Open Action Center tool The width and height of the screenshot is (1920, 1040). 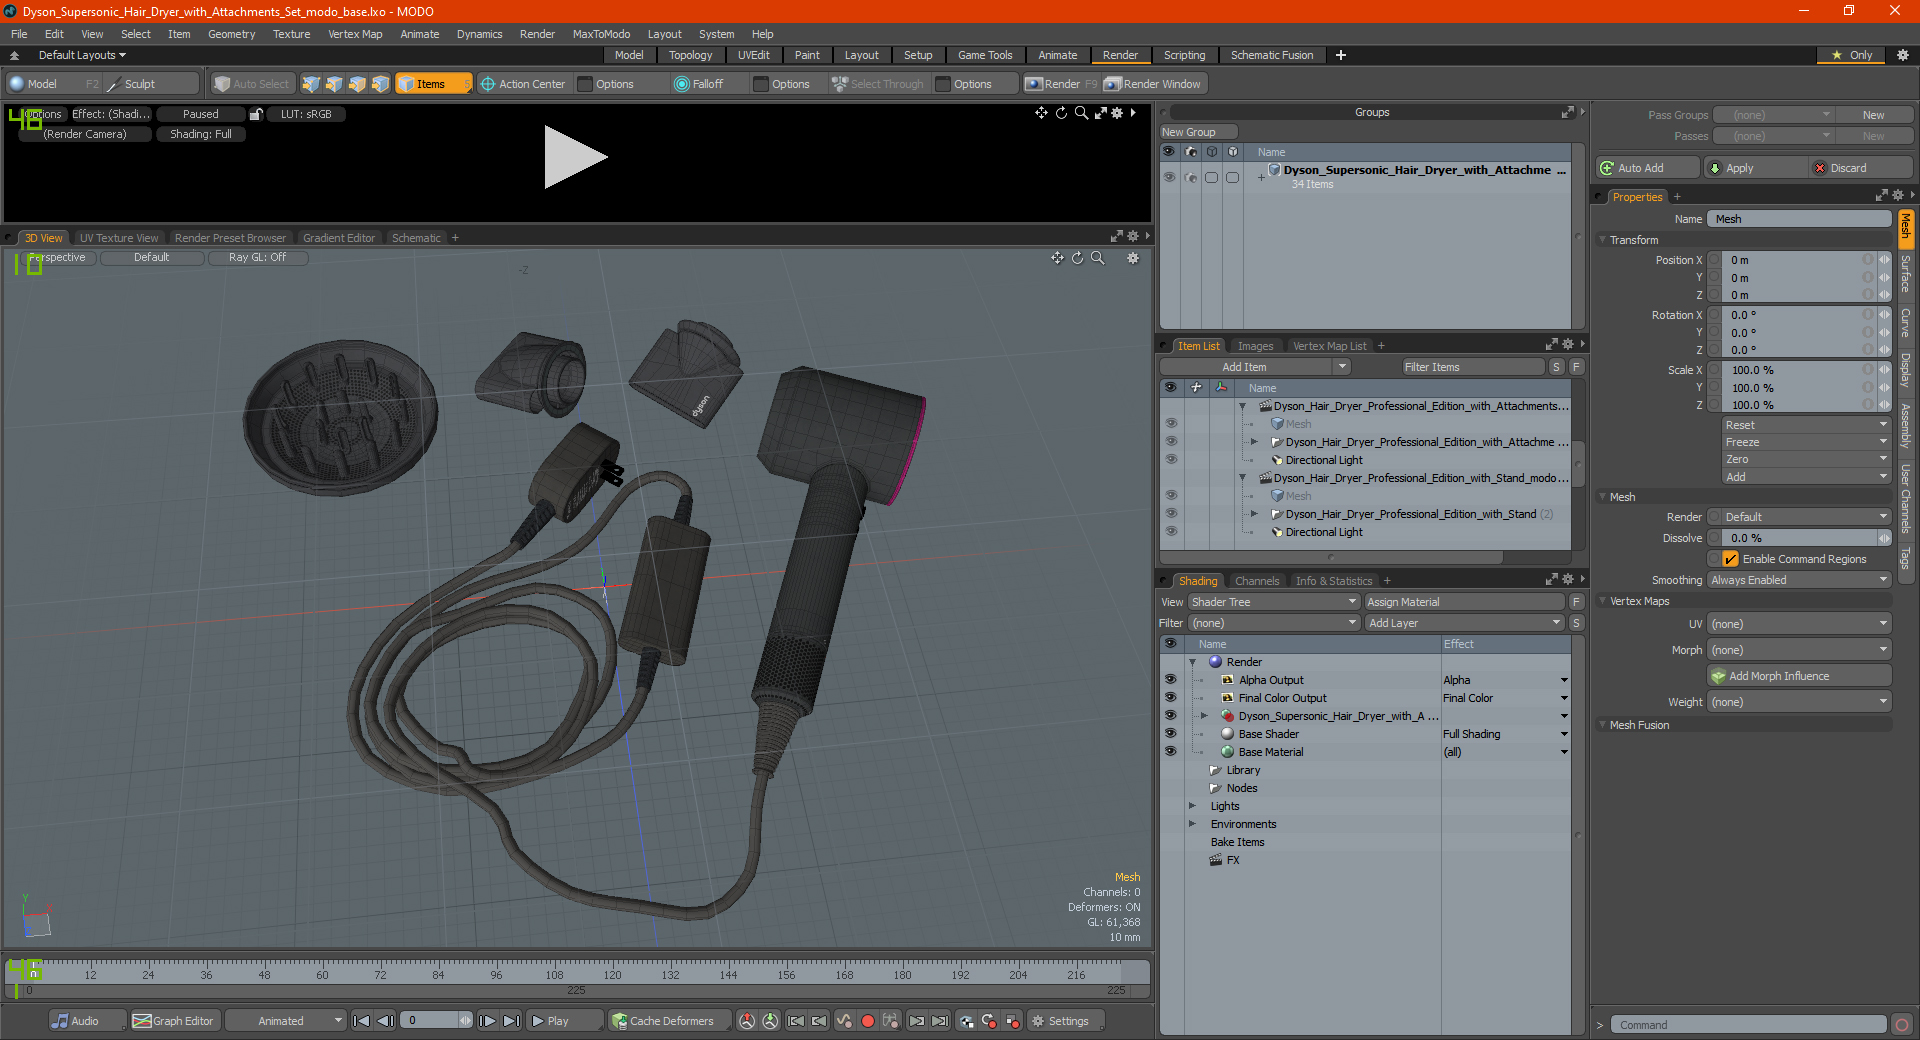tap(523, 84)
